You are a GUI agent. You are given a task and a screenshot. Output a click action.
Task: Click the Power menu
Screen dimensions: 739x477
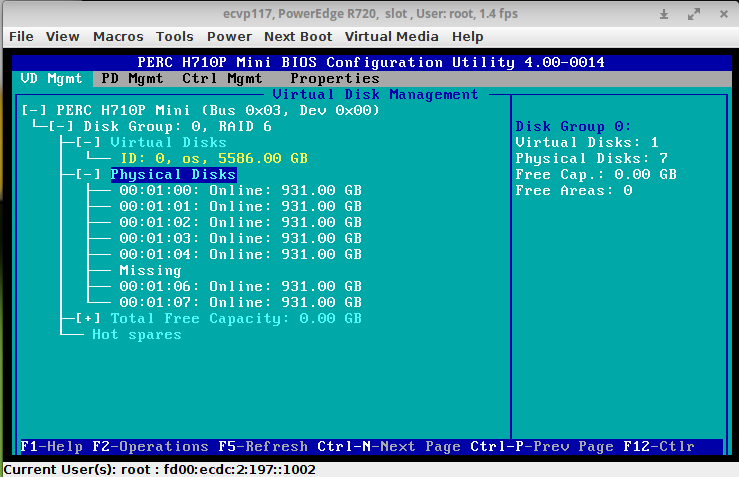click(229, 36)
